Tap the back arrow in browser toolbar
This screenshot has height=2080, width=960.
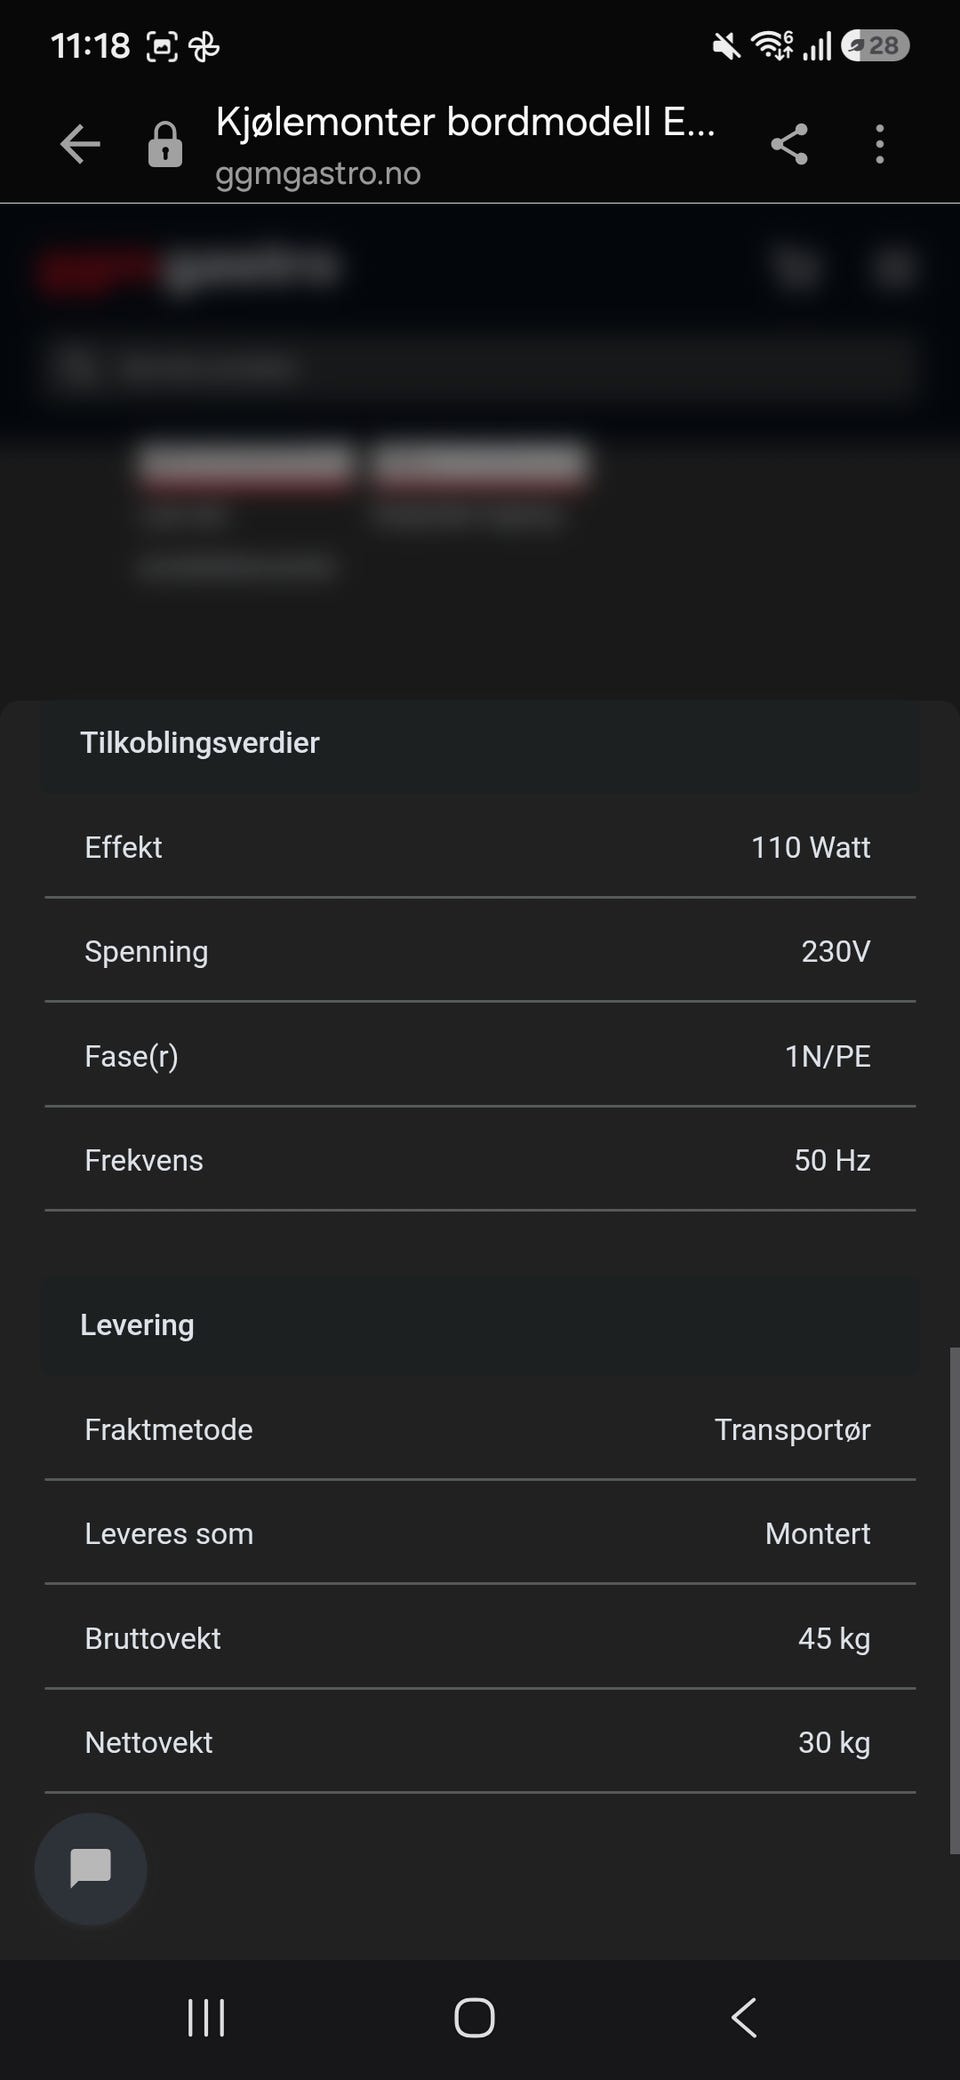click(80, 145)
